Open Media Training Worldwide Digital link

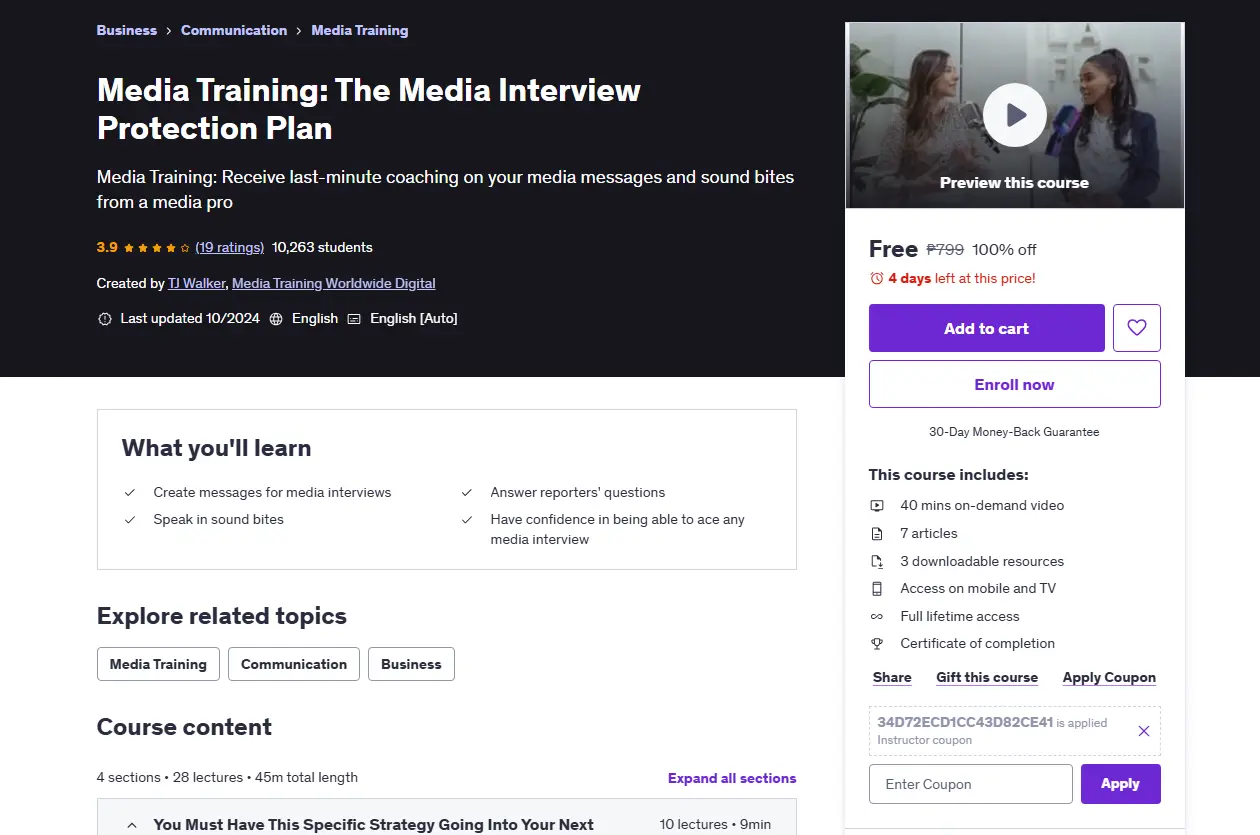(334, 283)
